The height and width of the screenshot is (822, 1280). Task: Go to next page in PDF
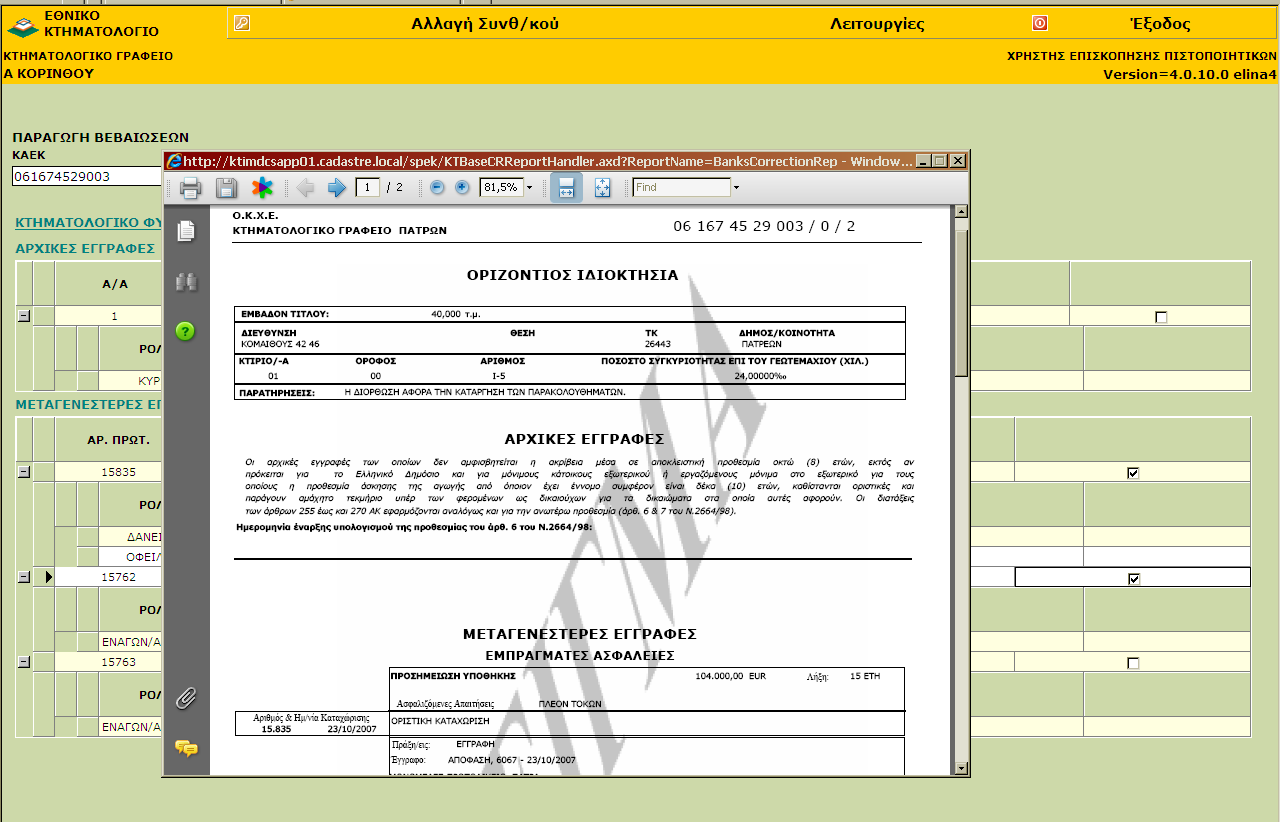pyautogui.click(x=337, y=187)
